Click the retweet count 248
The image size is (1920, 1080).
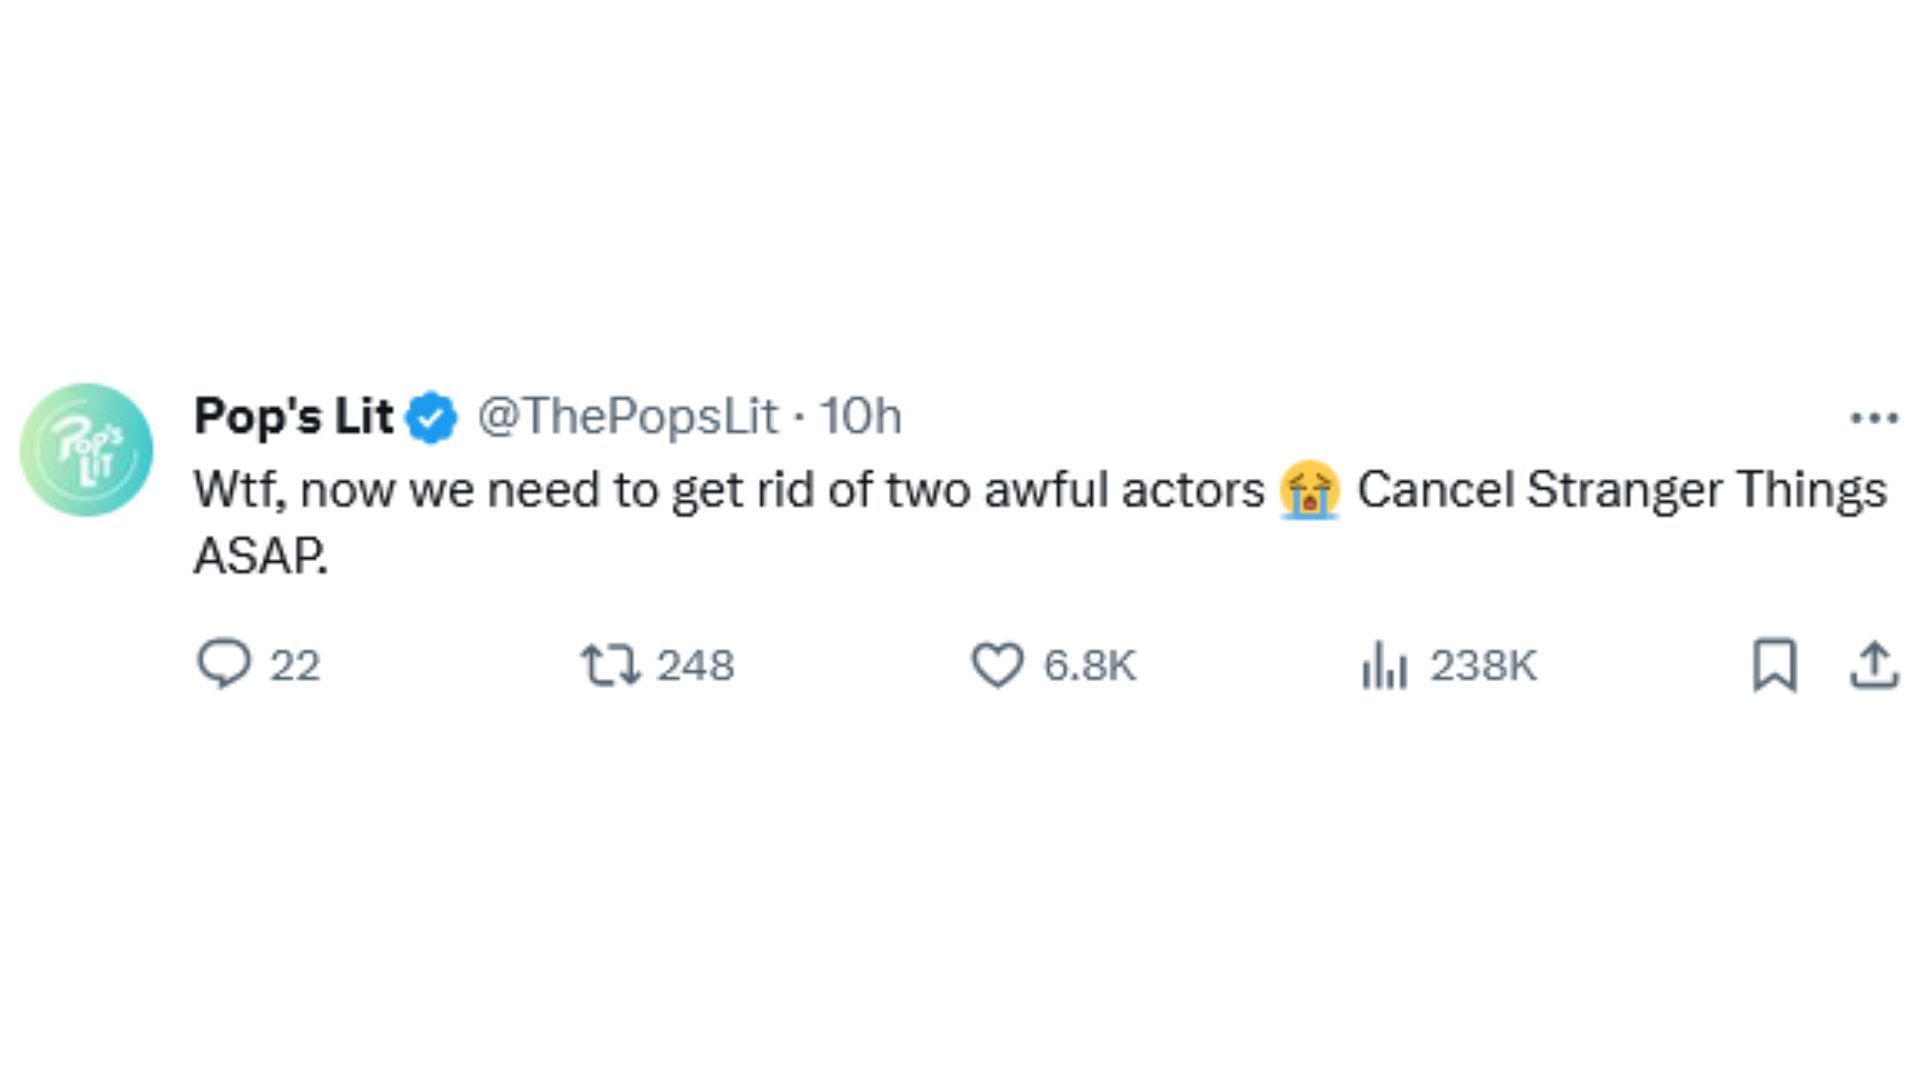[695, 665]
